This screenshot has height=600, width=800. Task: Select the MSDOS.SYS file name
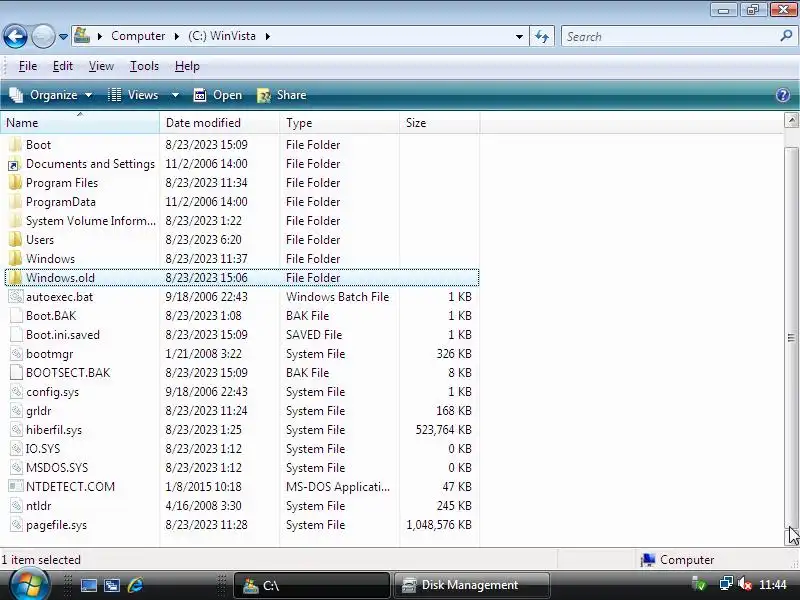pyautogui.click(x=57, y=468)
